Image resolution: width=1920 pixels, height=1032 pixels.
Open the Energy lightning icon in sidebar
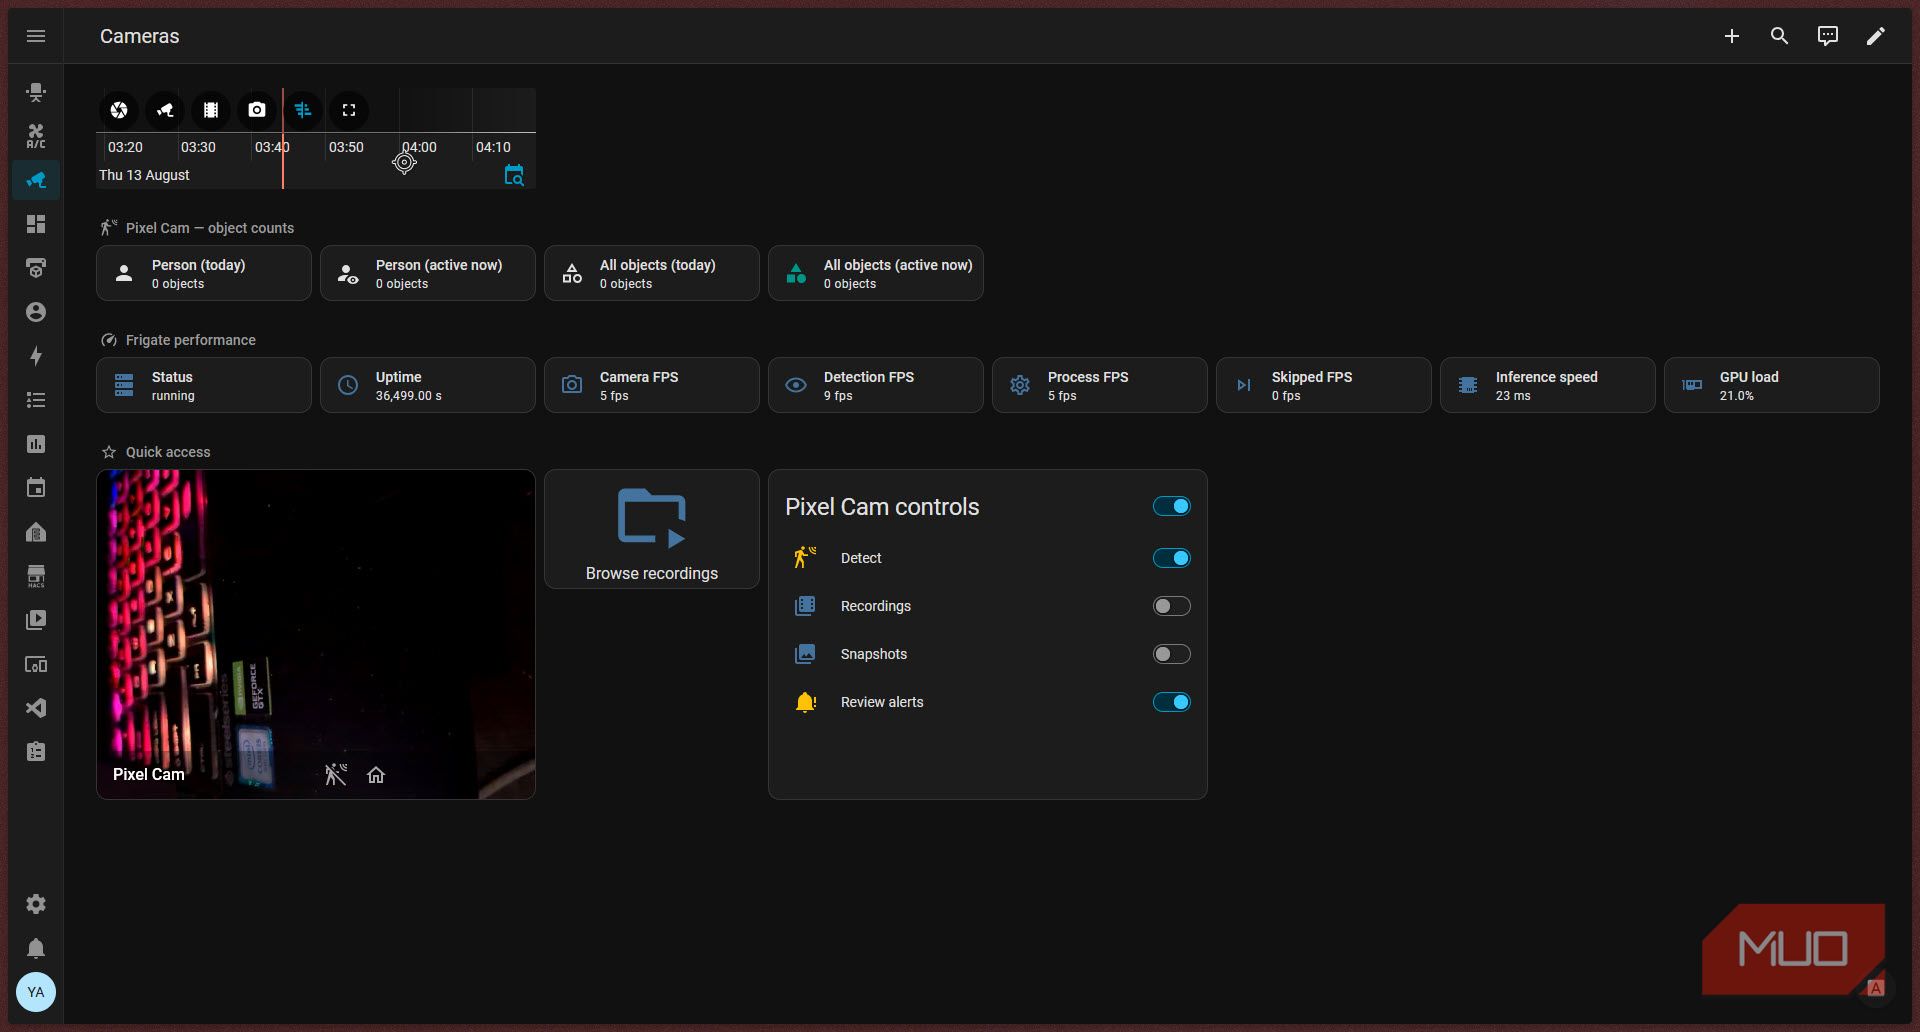click(36, 356)
